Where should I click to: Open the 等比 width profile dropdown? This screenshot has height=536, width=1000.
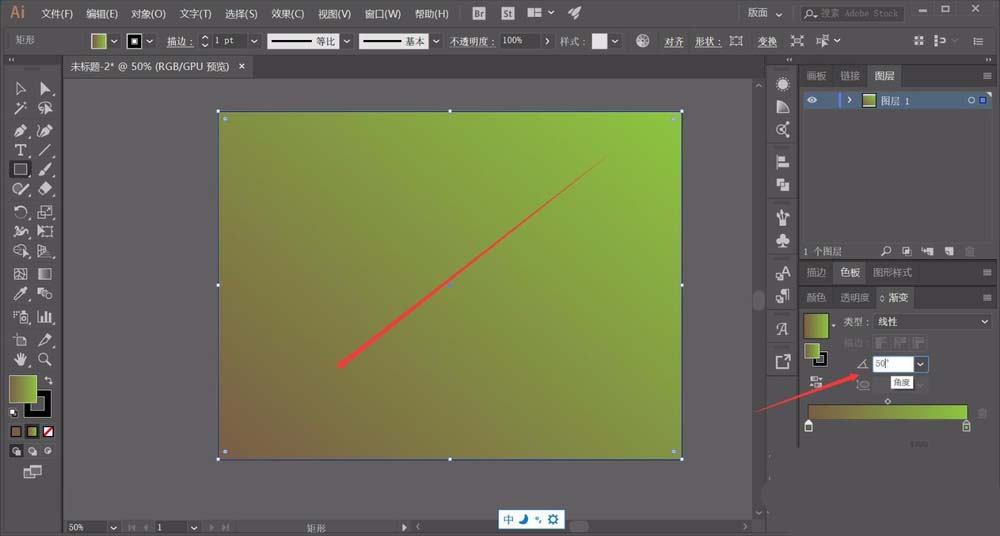point(347,41)
